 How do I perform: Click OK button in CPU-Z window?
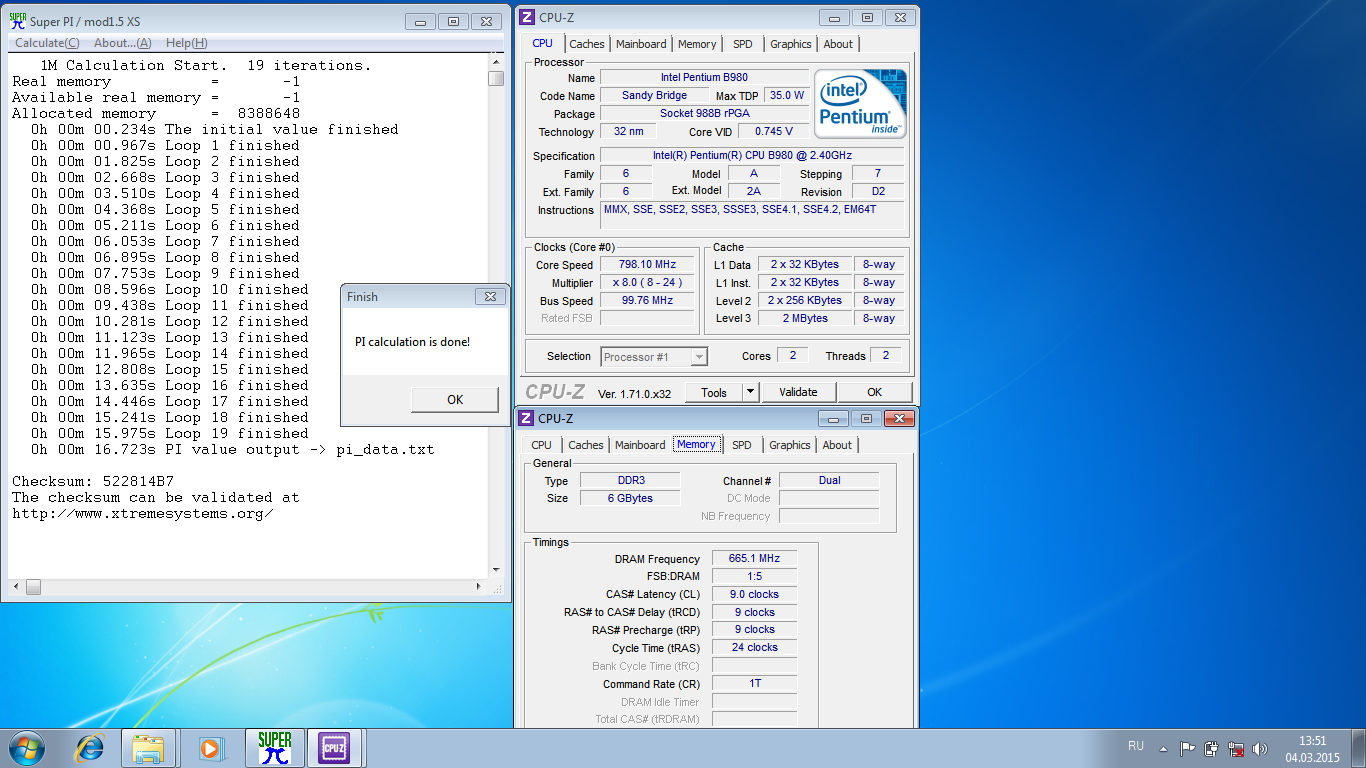875,392
